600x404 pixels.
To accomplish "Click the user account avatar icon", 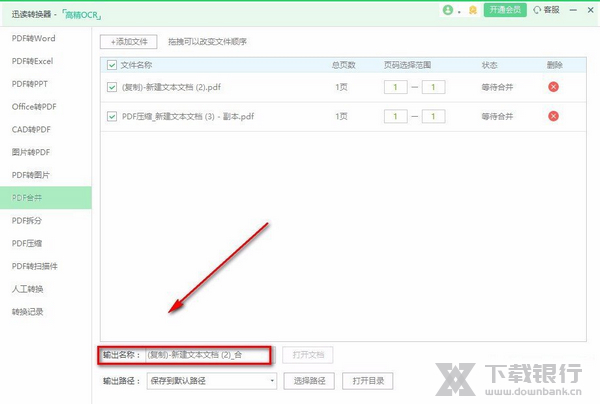I will pos(448,10).
